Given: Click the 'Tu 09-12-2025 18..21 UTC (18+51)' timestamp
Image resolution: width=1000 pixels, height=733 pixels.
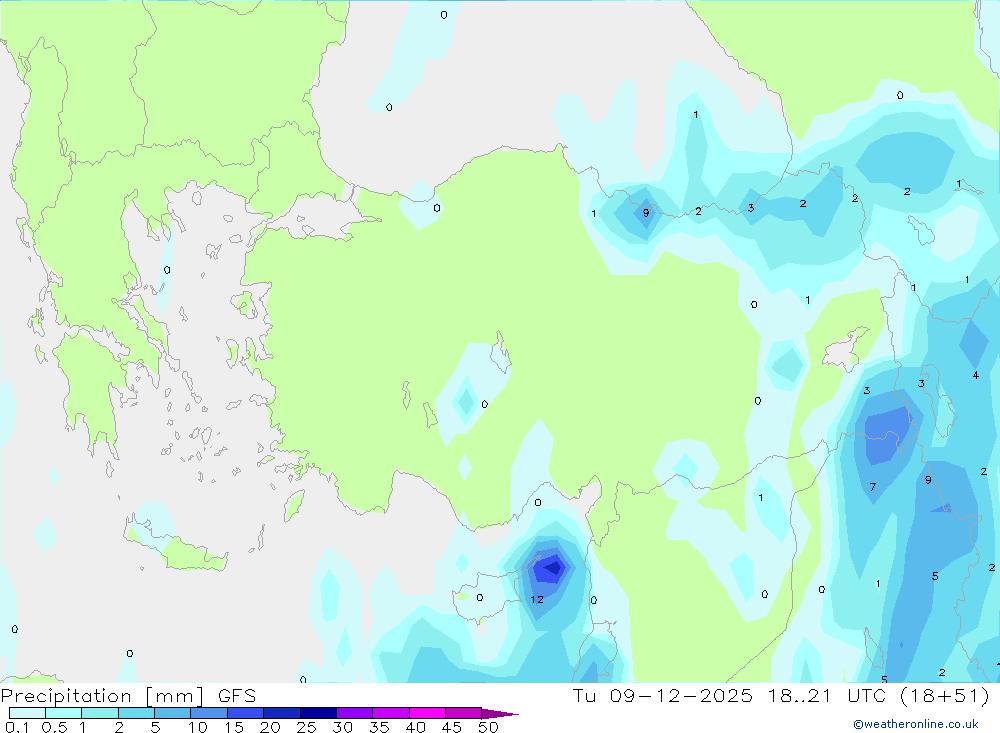Looking at the screenshot, I should pyautogui.click(x=781, y=695).
